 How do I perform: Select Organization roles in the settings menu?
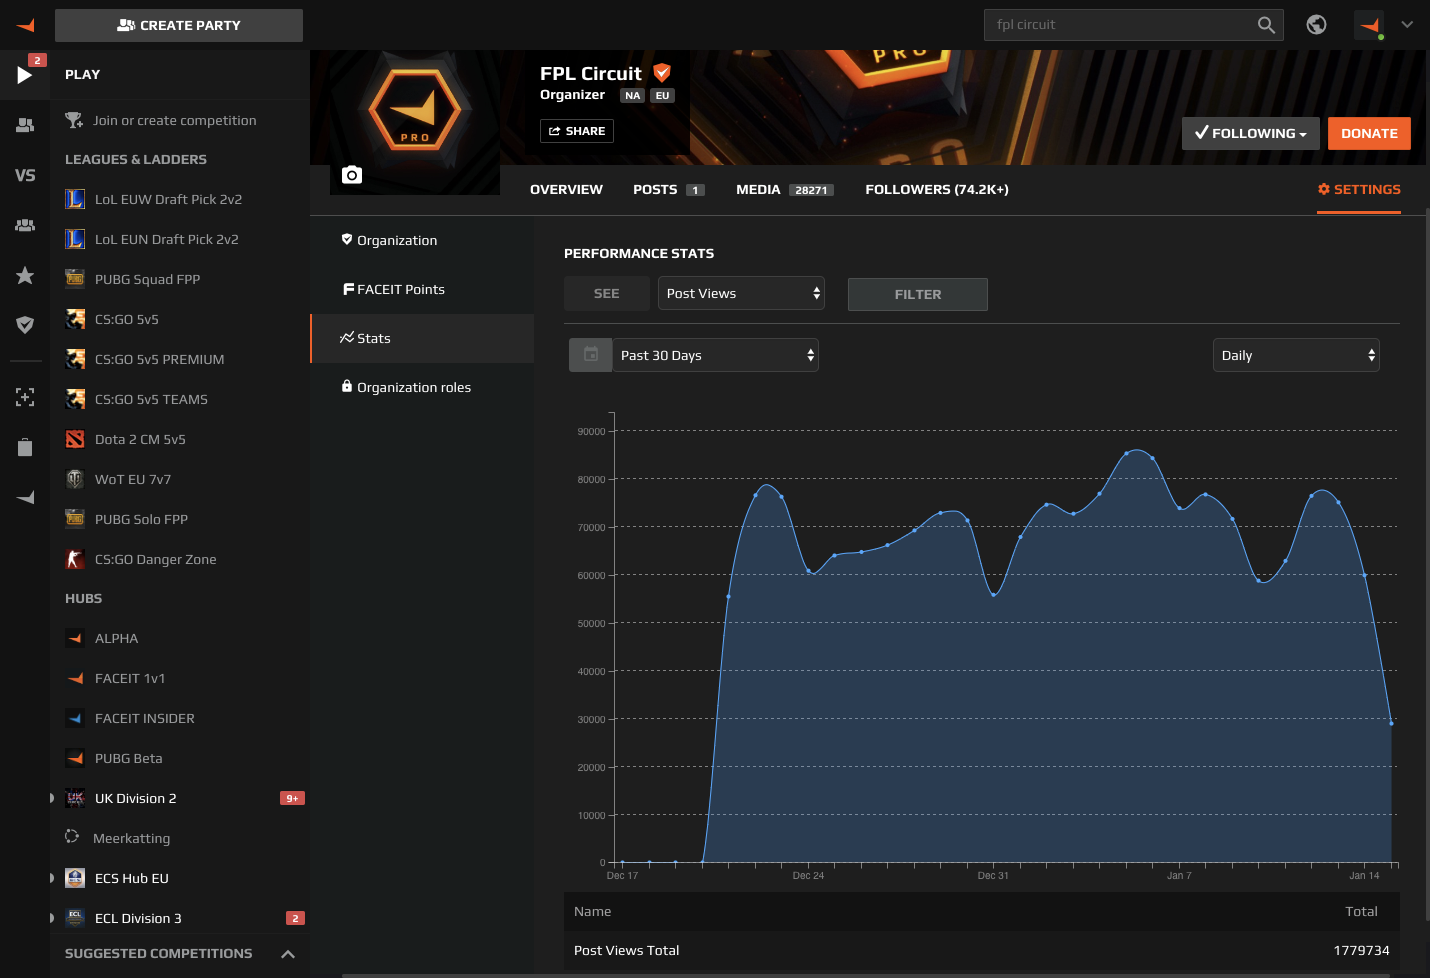pos(422,387)
